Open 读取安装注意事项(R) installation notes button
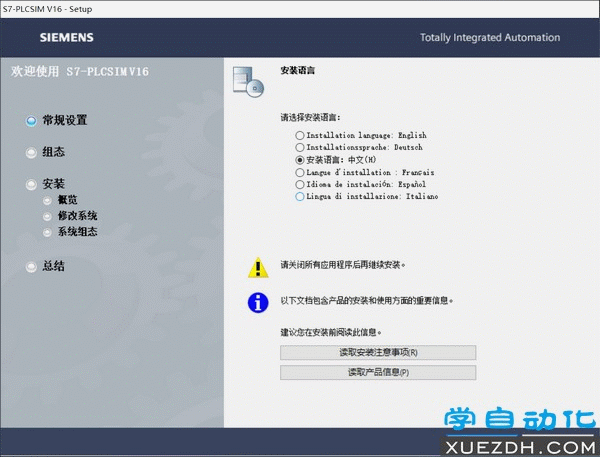This screenshot has width=600, height=457. pyautogui.click(x=378, y=353)
